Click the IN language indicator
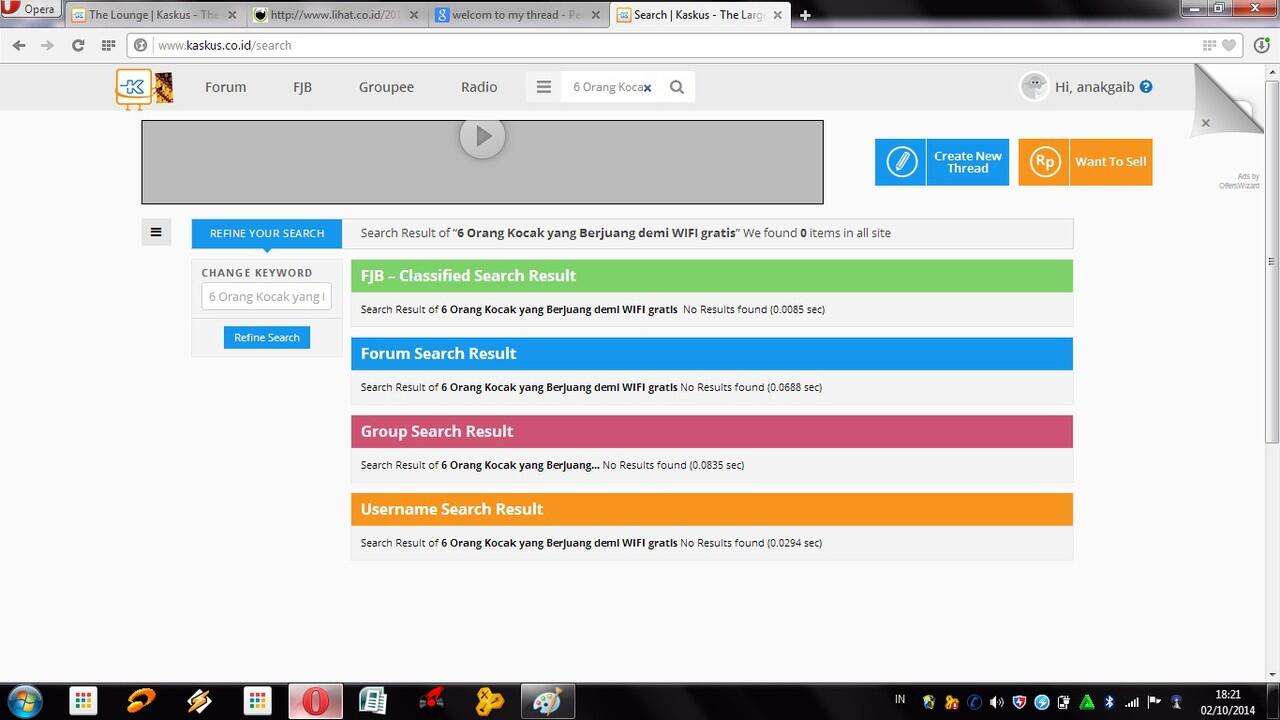The height and width of the screenshot is (720, 1280). (900, 700)
